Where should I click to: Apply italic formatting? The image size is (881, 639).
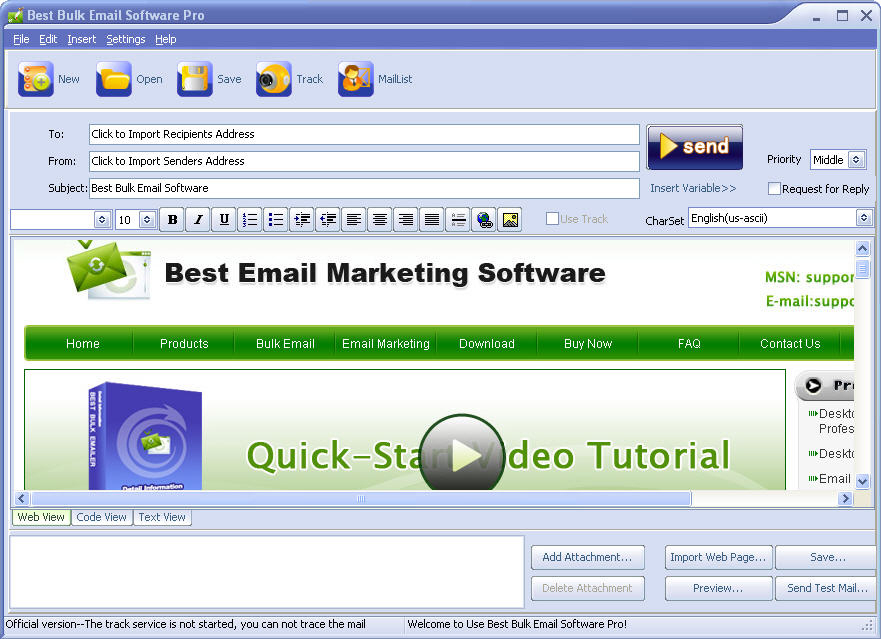[x=198, y=219]
